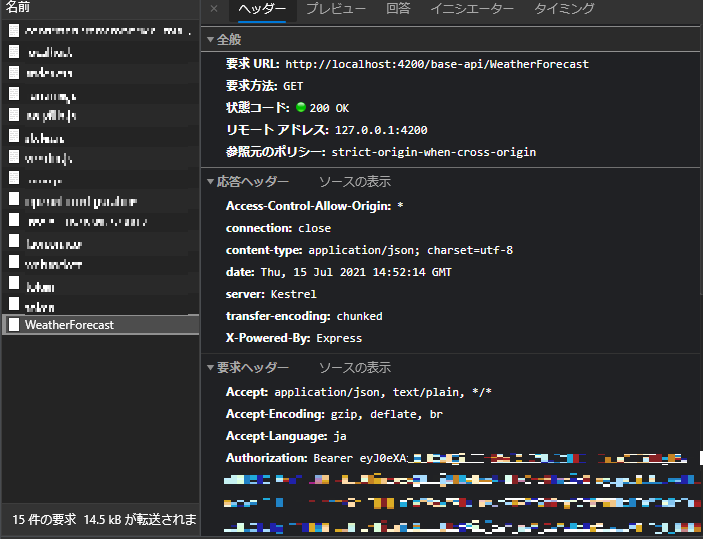Open the タイミング tab
Viewport: 703px width, 539px height.
564,9
